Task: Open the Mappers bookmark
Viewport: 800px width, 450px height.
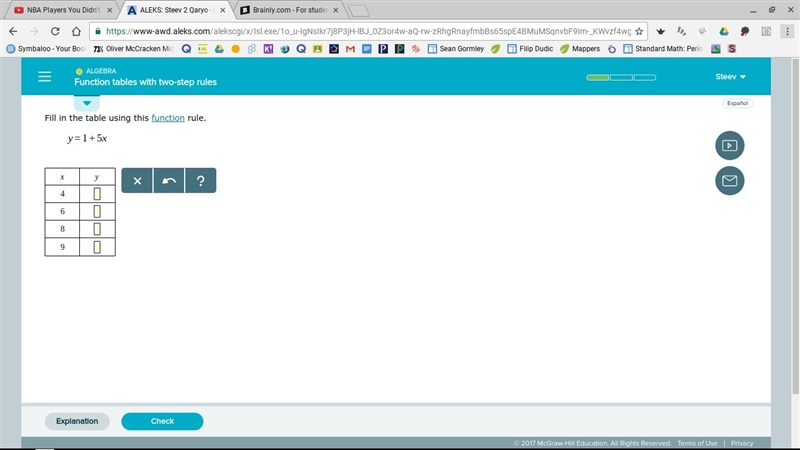Action: pyautogui.click(x=580, y=49)
